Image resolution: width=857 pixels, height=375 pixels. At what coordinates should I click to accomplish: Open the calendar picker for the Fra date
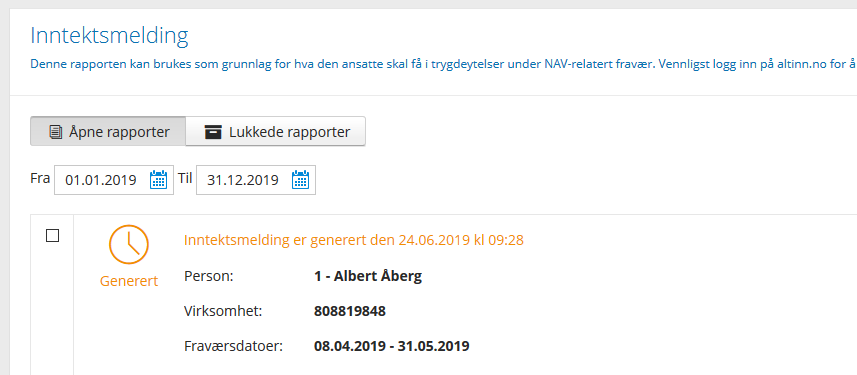tap(159, 179)
